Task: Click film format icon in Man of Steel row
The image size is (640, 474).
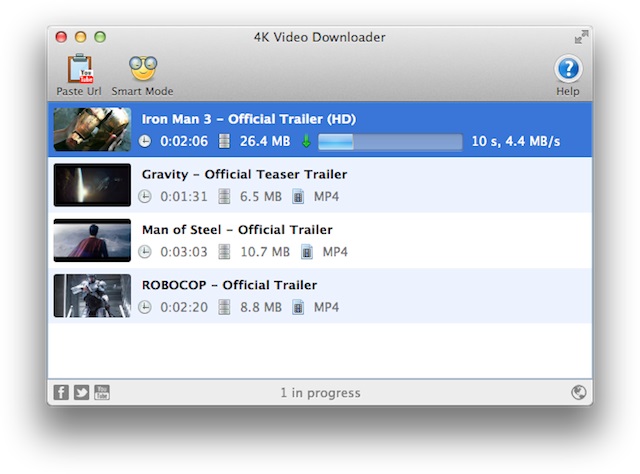Action: point(307,251)
